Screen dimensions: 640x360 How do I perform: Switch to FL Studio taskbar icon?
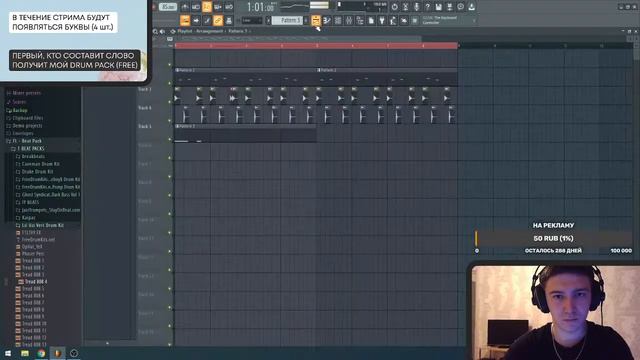58,353
